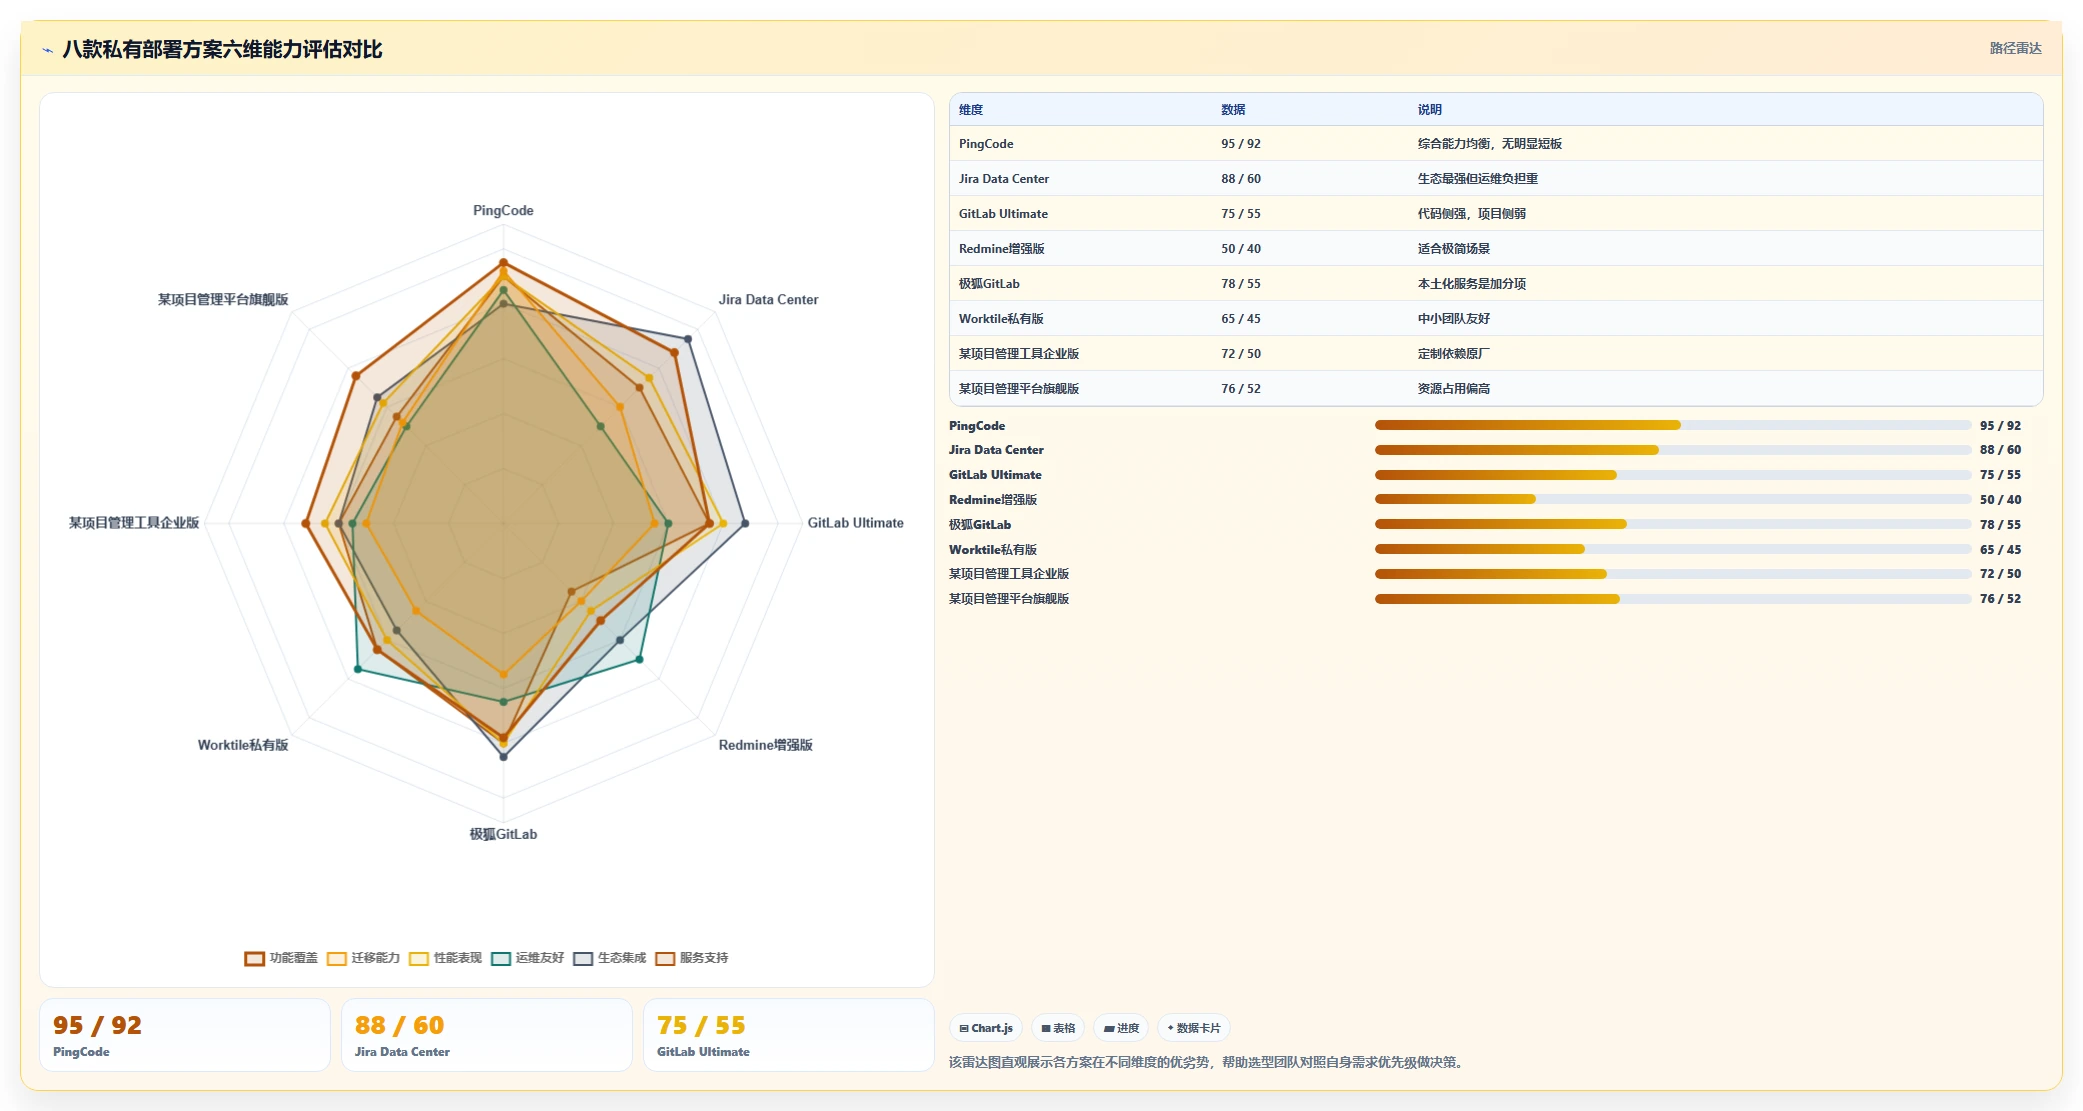Click the Jira Data Center progress bar
Viewport: 2083px width, 1111px height.
[x=1672, y=450]
